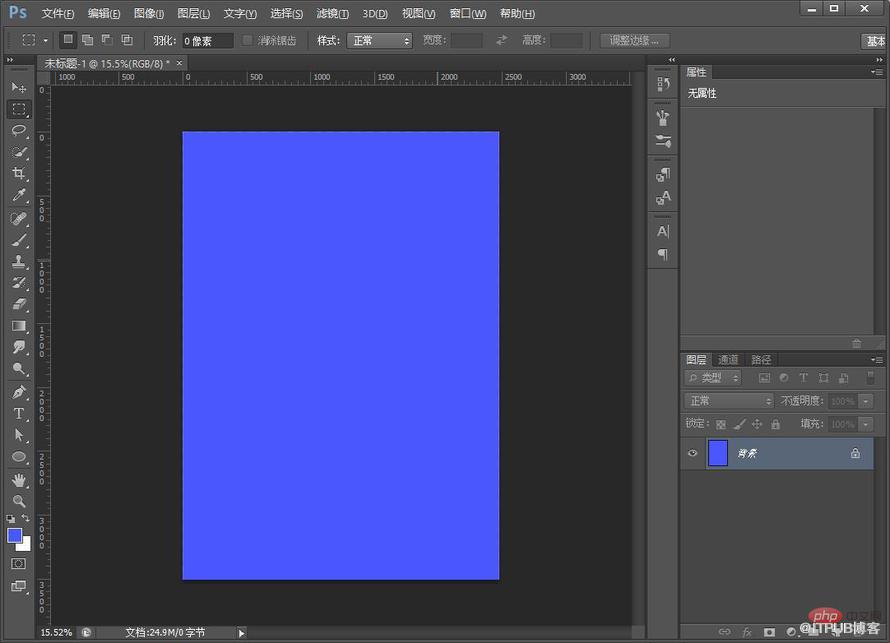
Task: Toggle visibility of the 背景 layer
Action: [692, 453]
